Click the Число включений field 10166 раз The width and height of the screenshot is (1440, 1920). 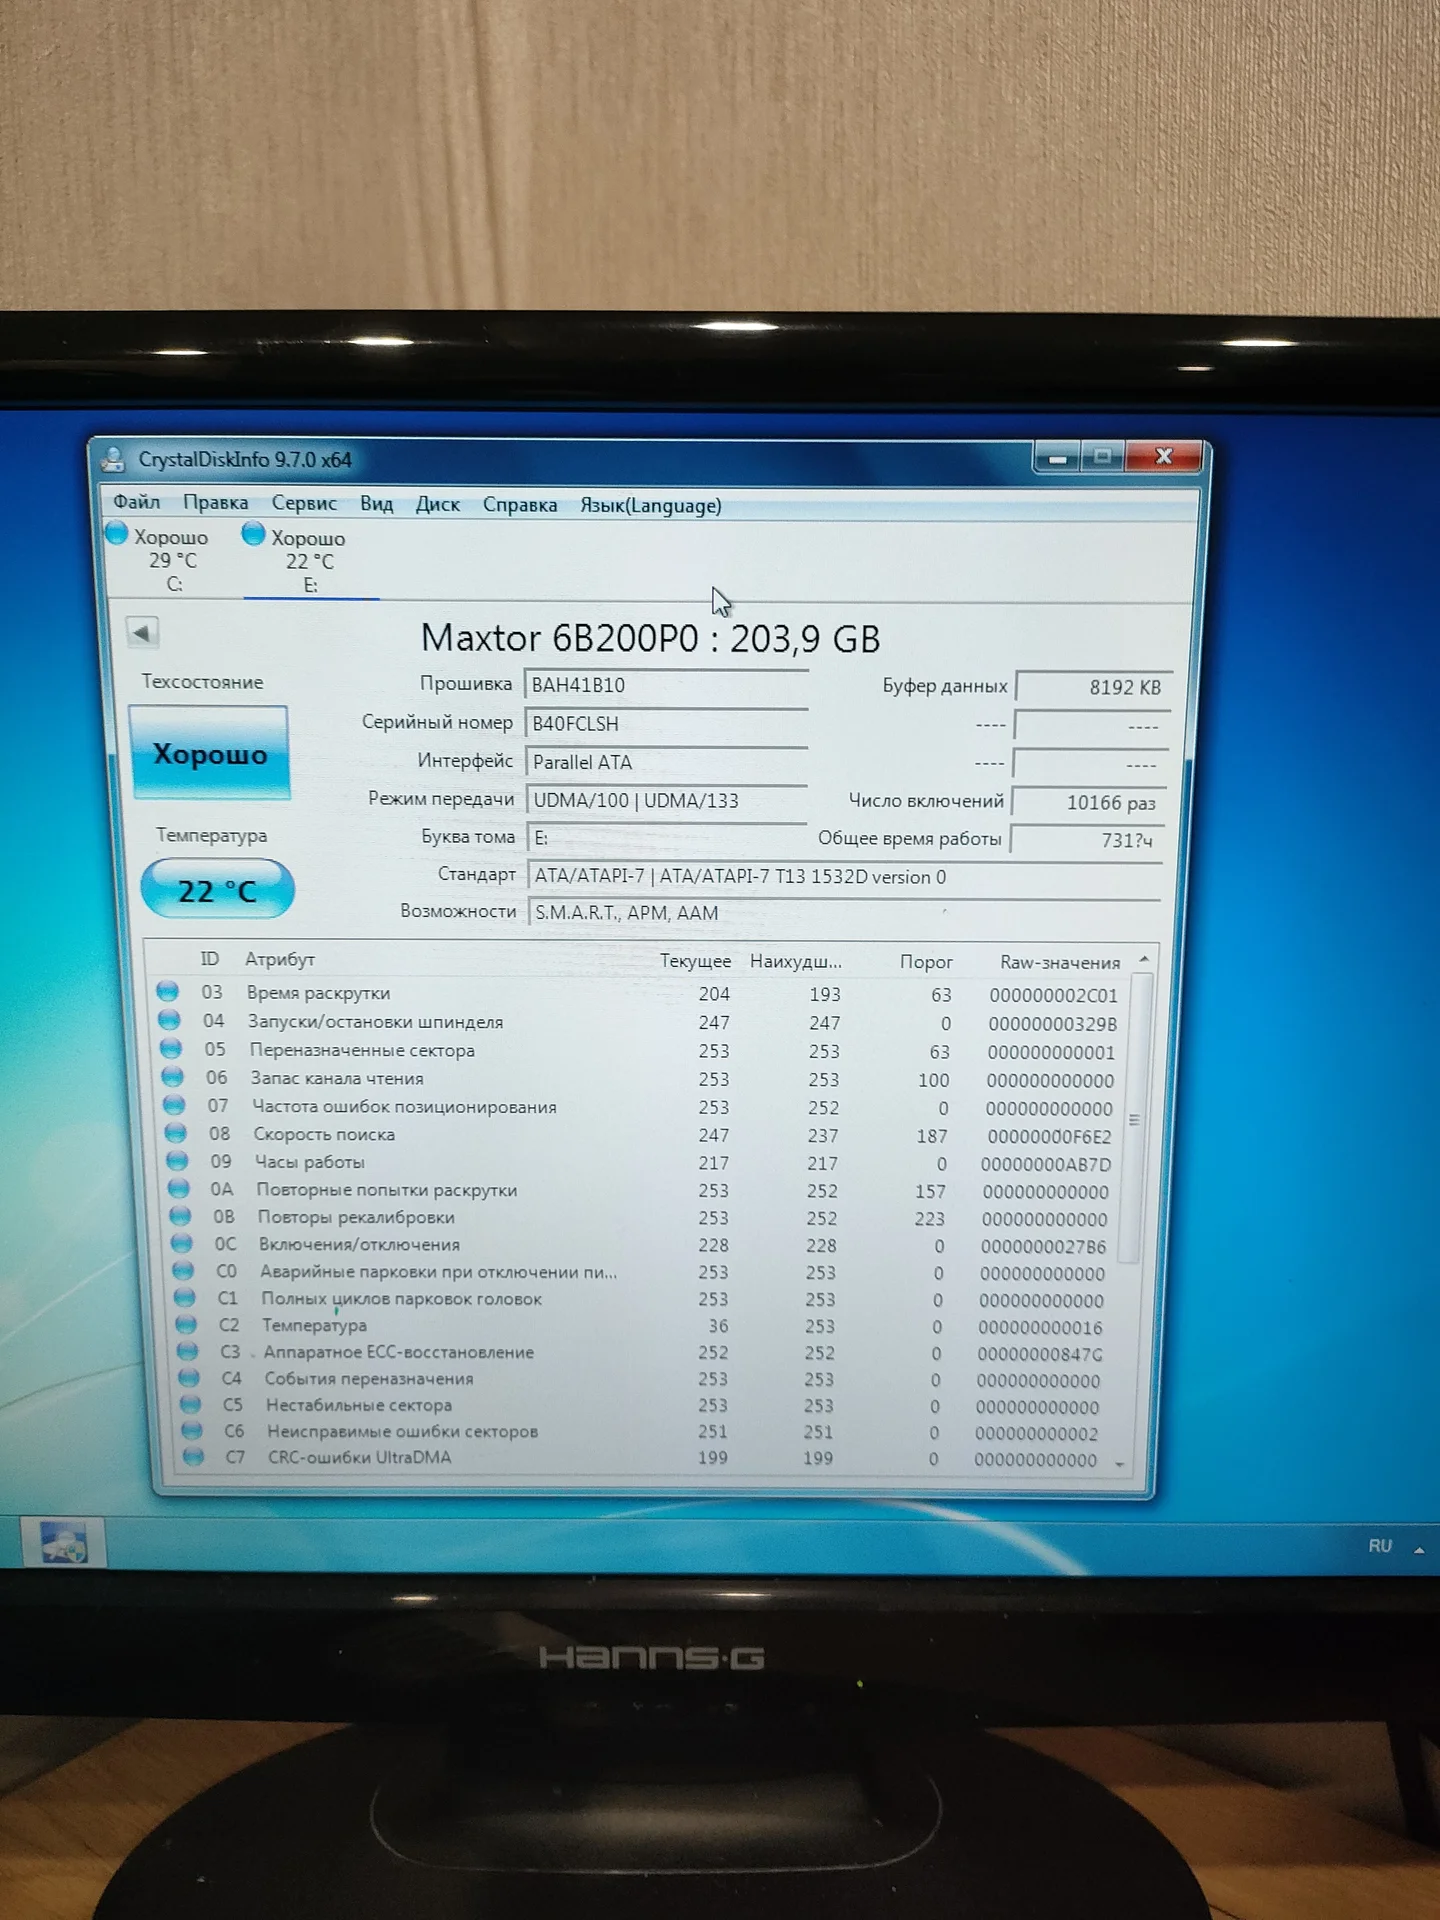[1089, 802]
